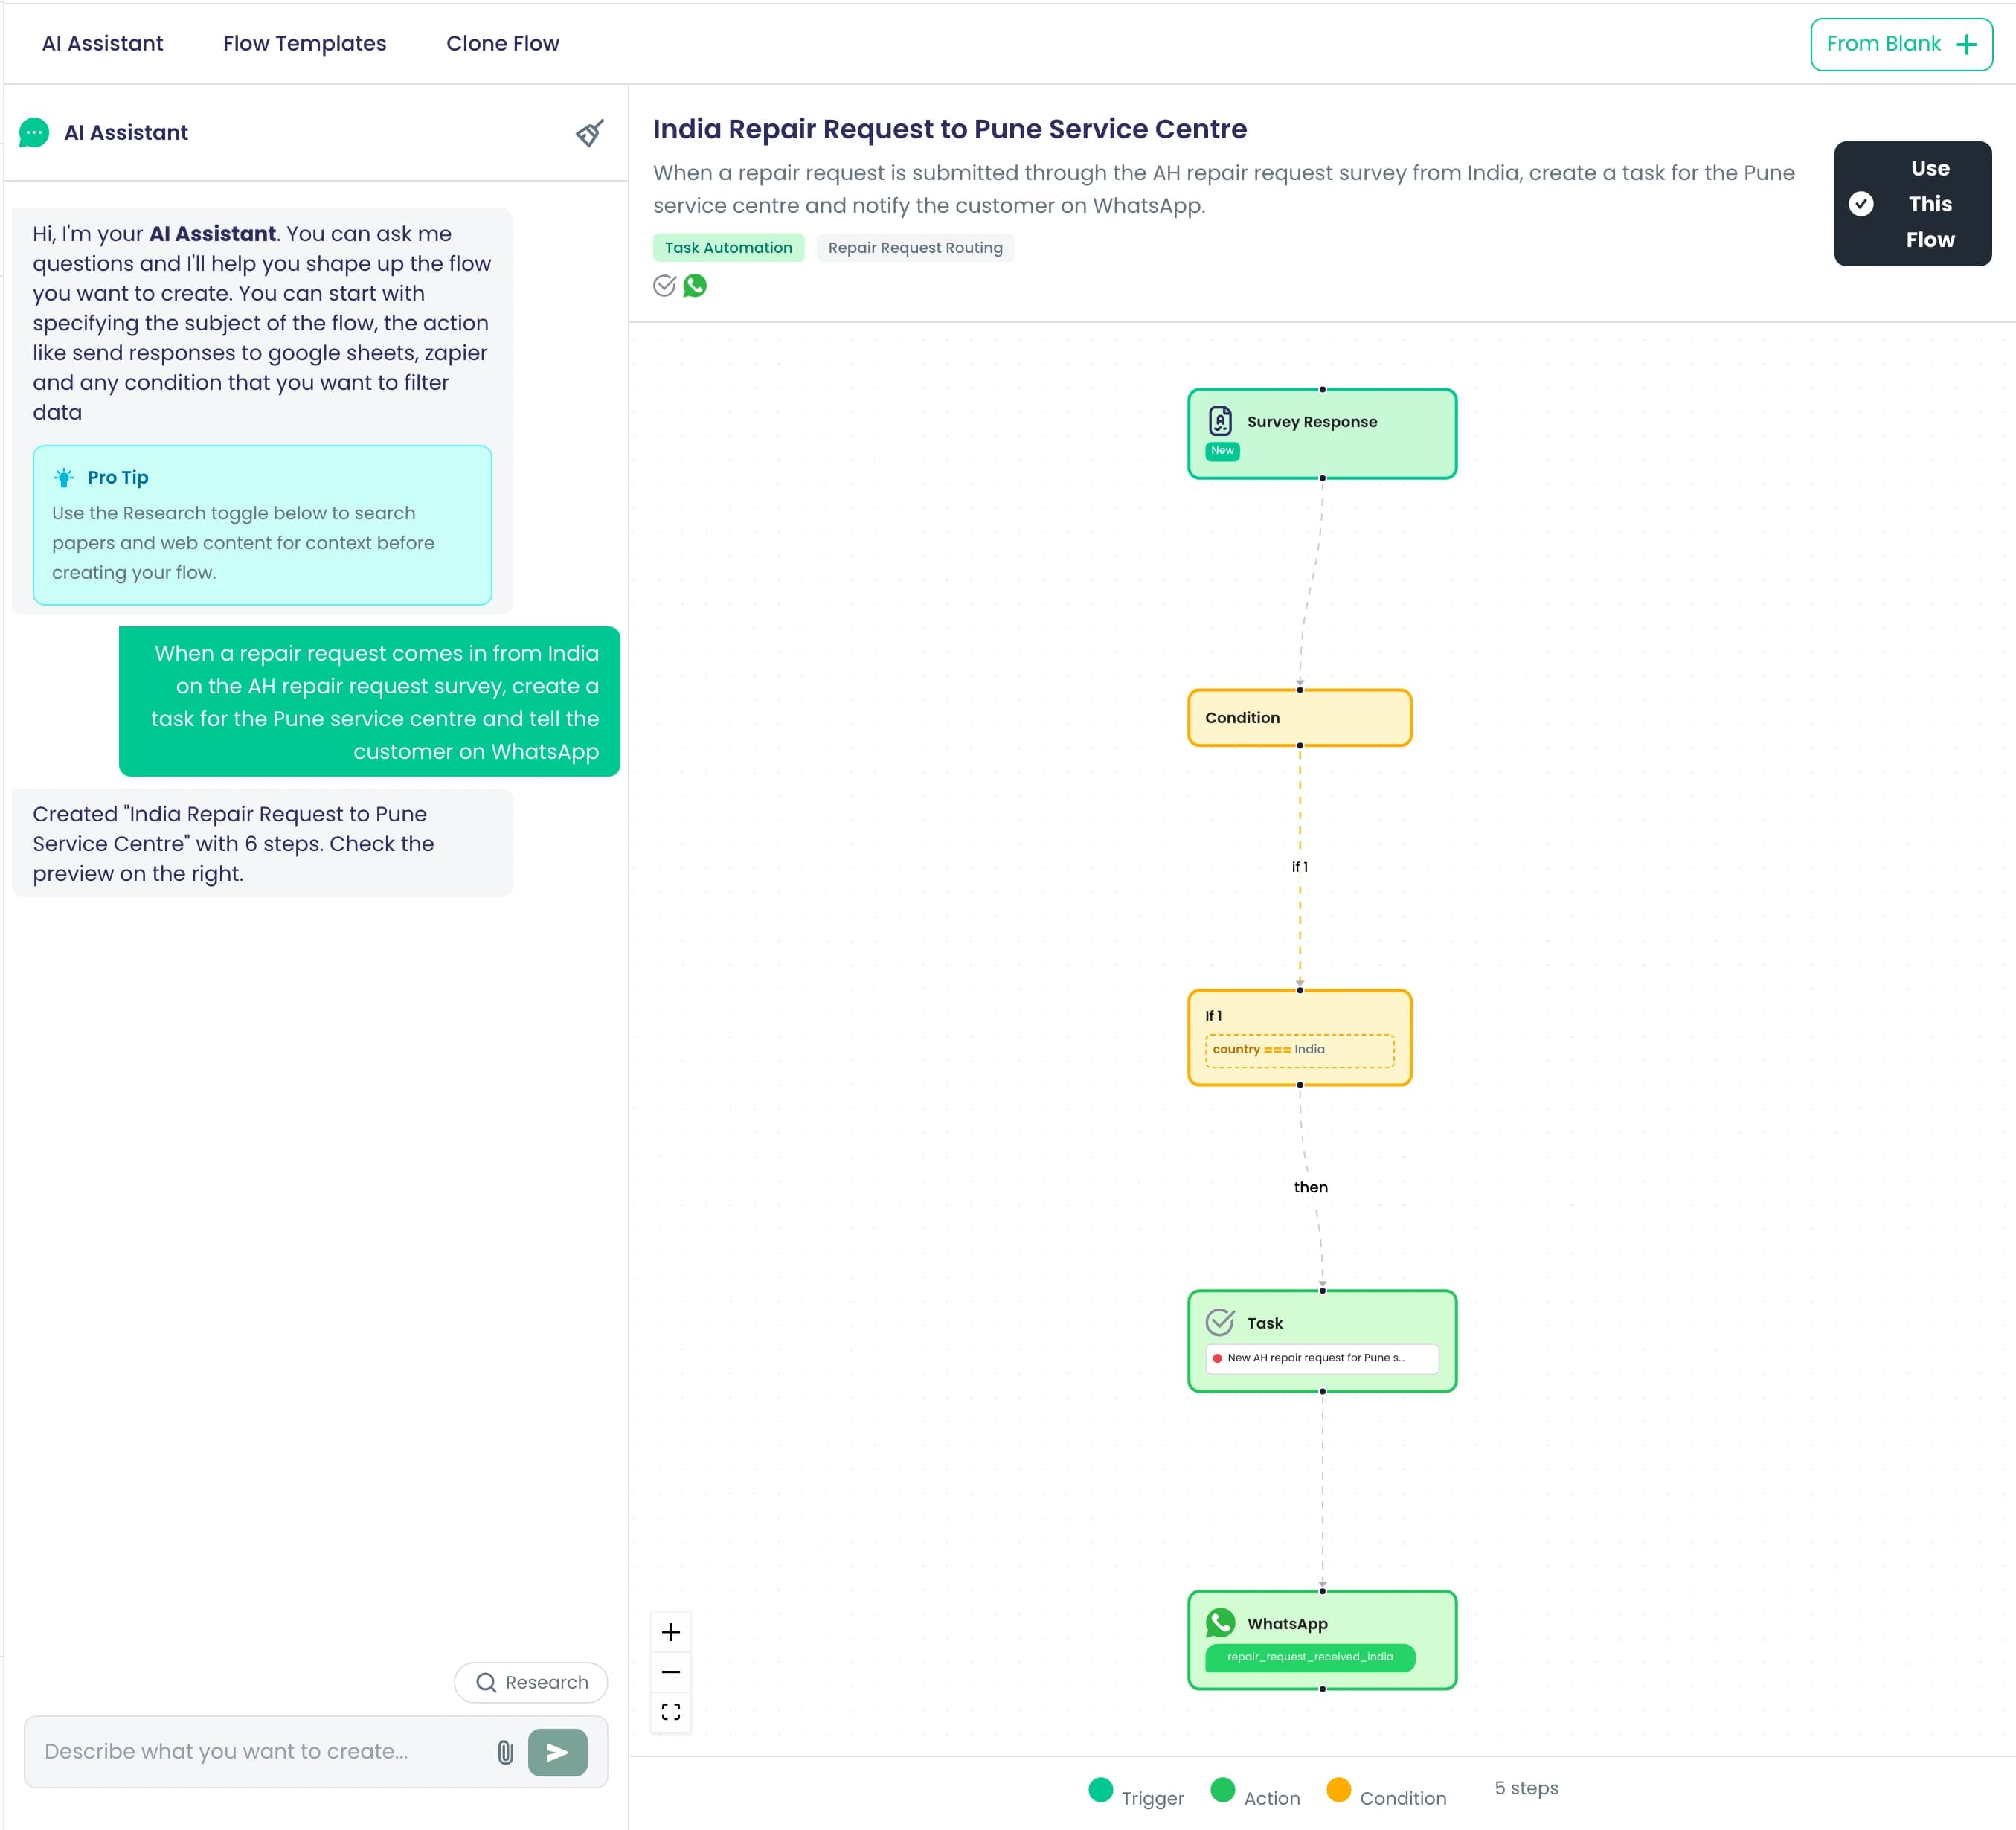Click the orange Condition legend dot

click(x=1338, y=1789)
